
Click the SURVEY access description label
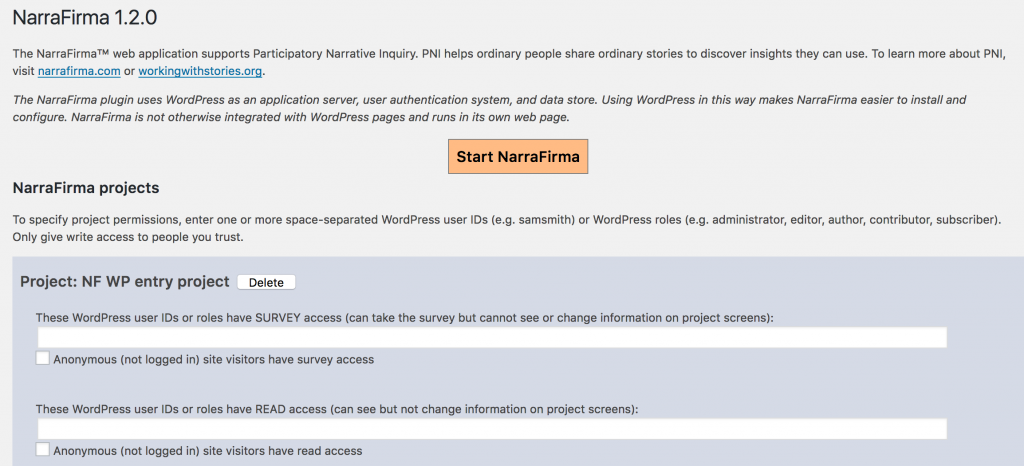tap(404, 318)
